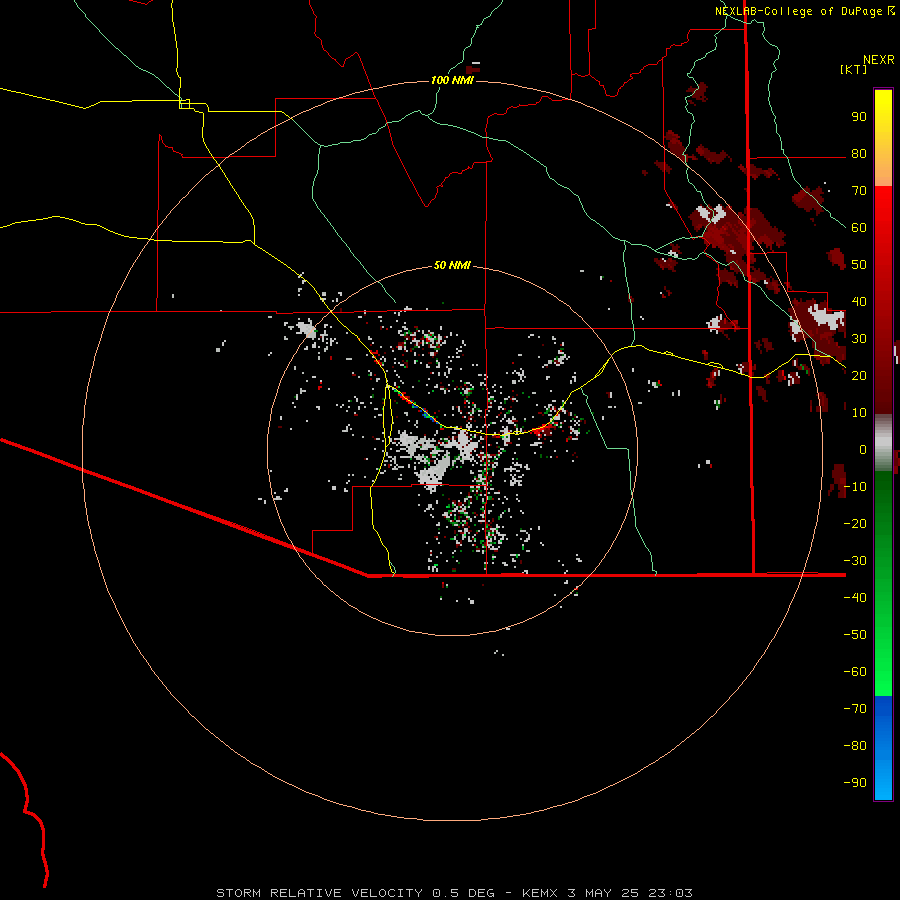Screen dimensions: 900x900
Task: Click the 3 MAY 25 date in footer
Action: [x=604, y=893]
